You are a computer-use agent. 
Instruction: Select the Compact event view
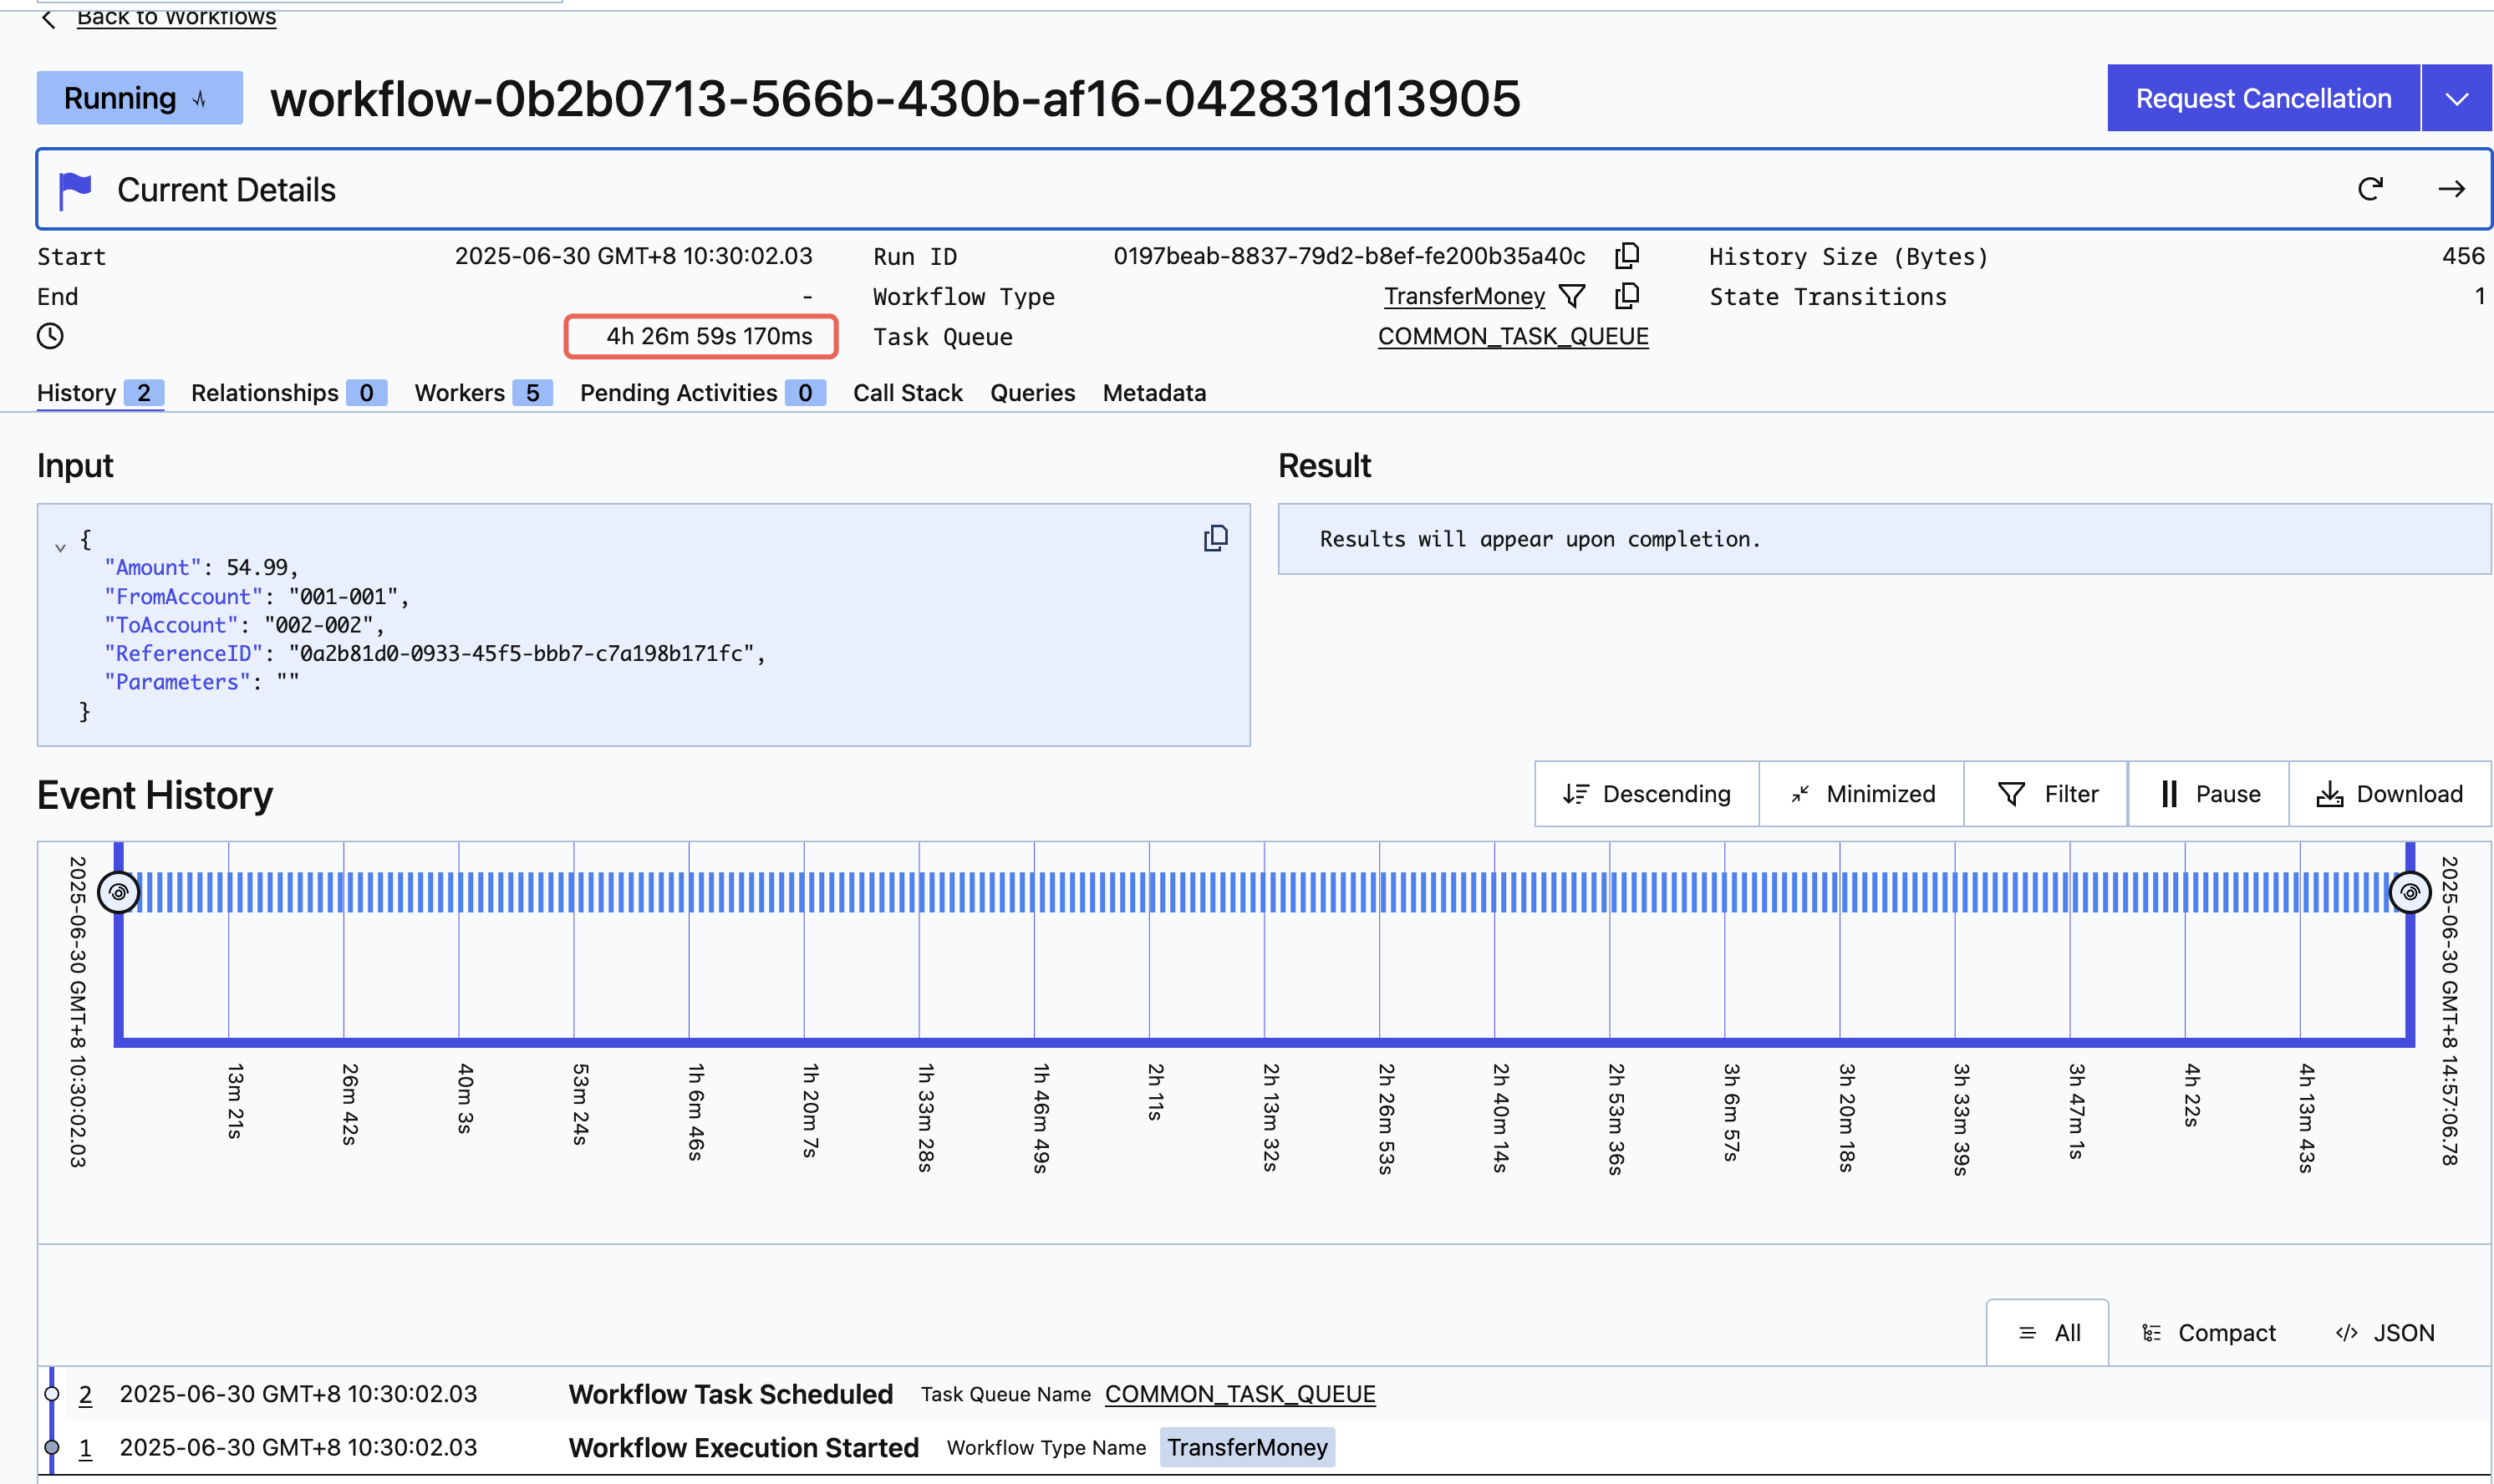[x=2209, y=1333]
